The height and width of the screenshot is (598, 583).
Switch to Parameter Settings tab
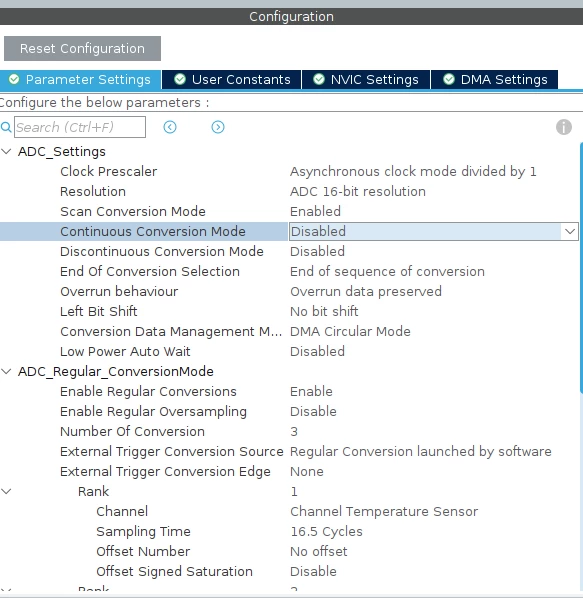coord(80,80)
